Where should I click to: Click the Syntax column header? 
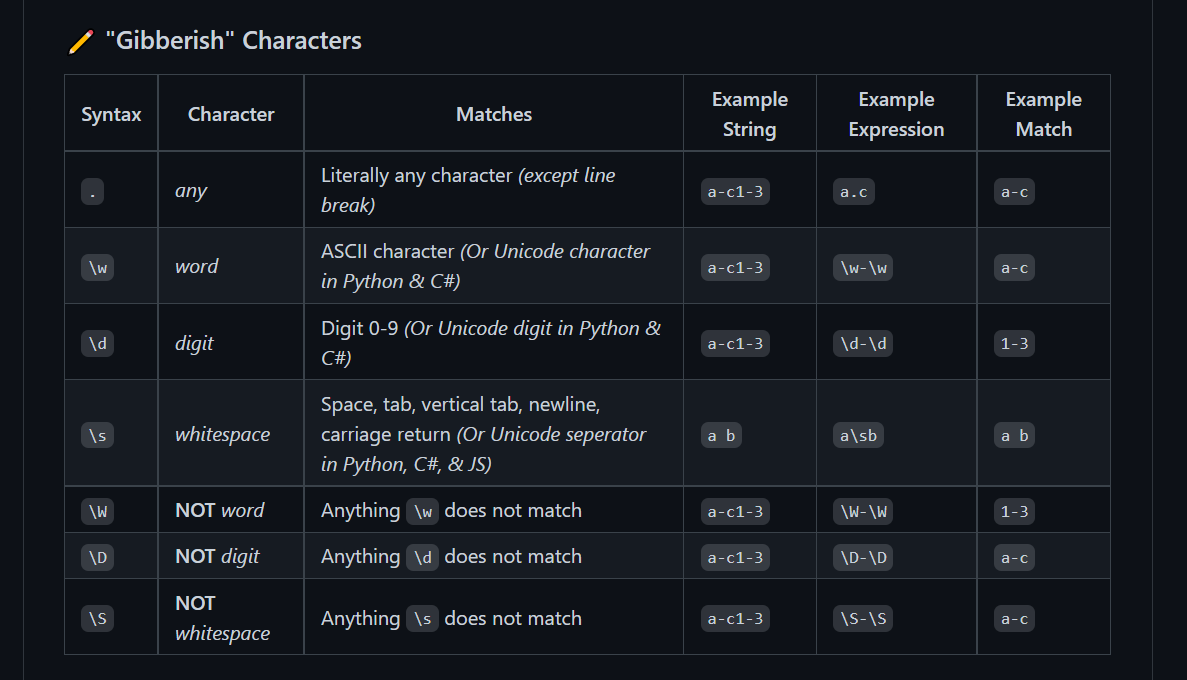[x=111, y=114]
